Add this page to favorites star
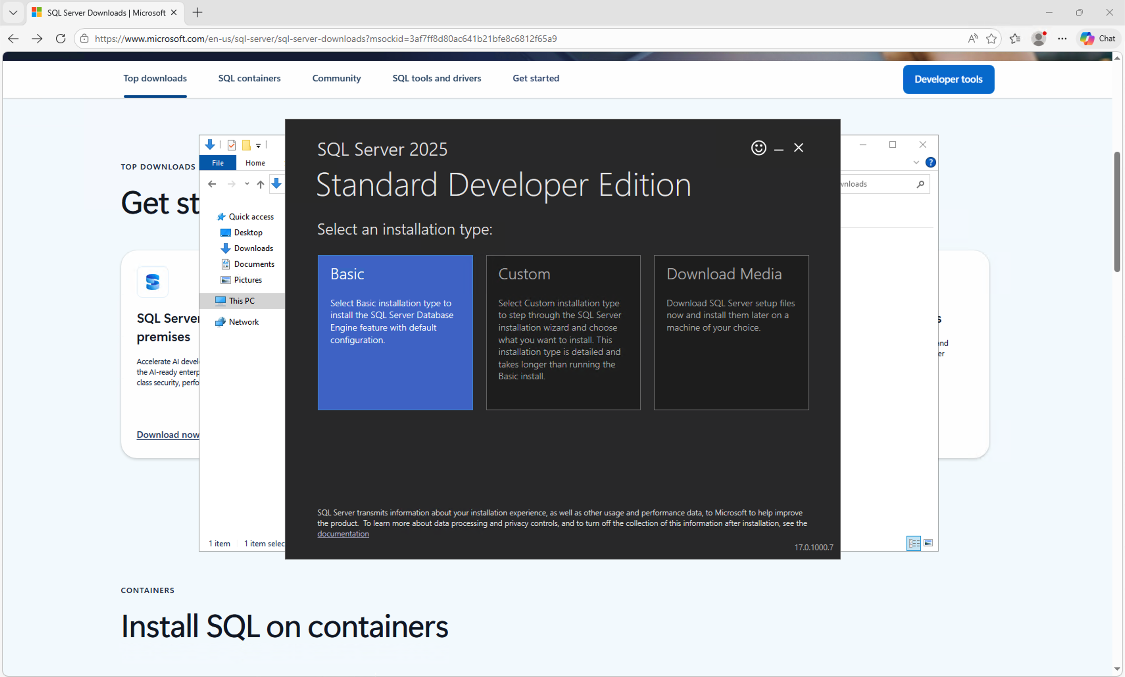This screenshot has height=677, width=1125. point(992,39)
